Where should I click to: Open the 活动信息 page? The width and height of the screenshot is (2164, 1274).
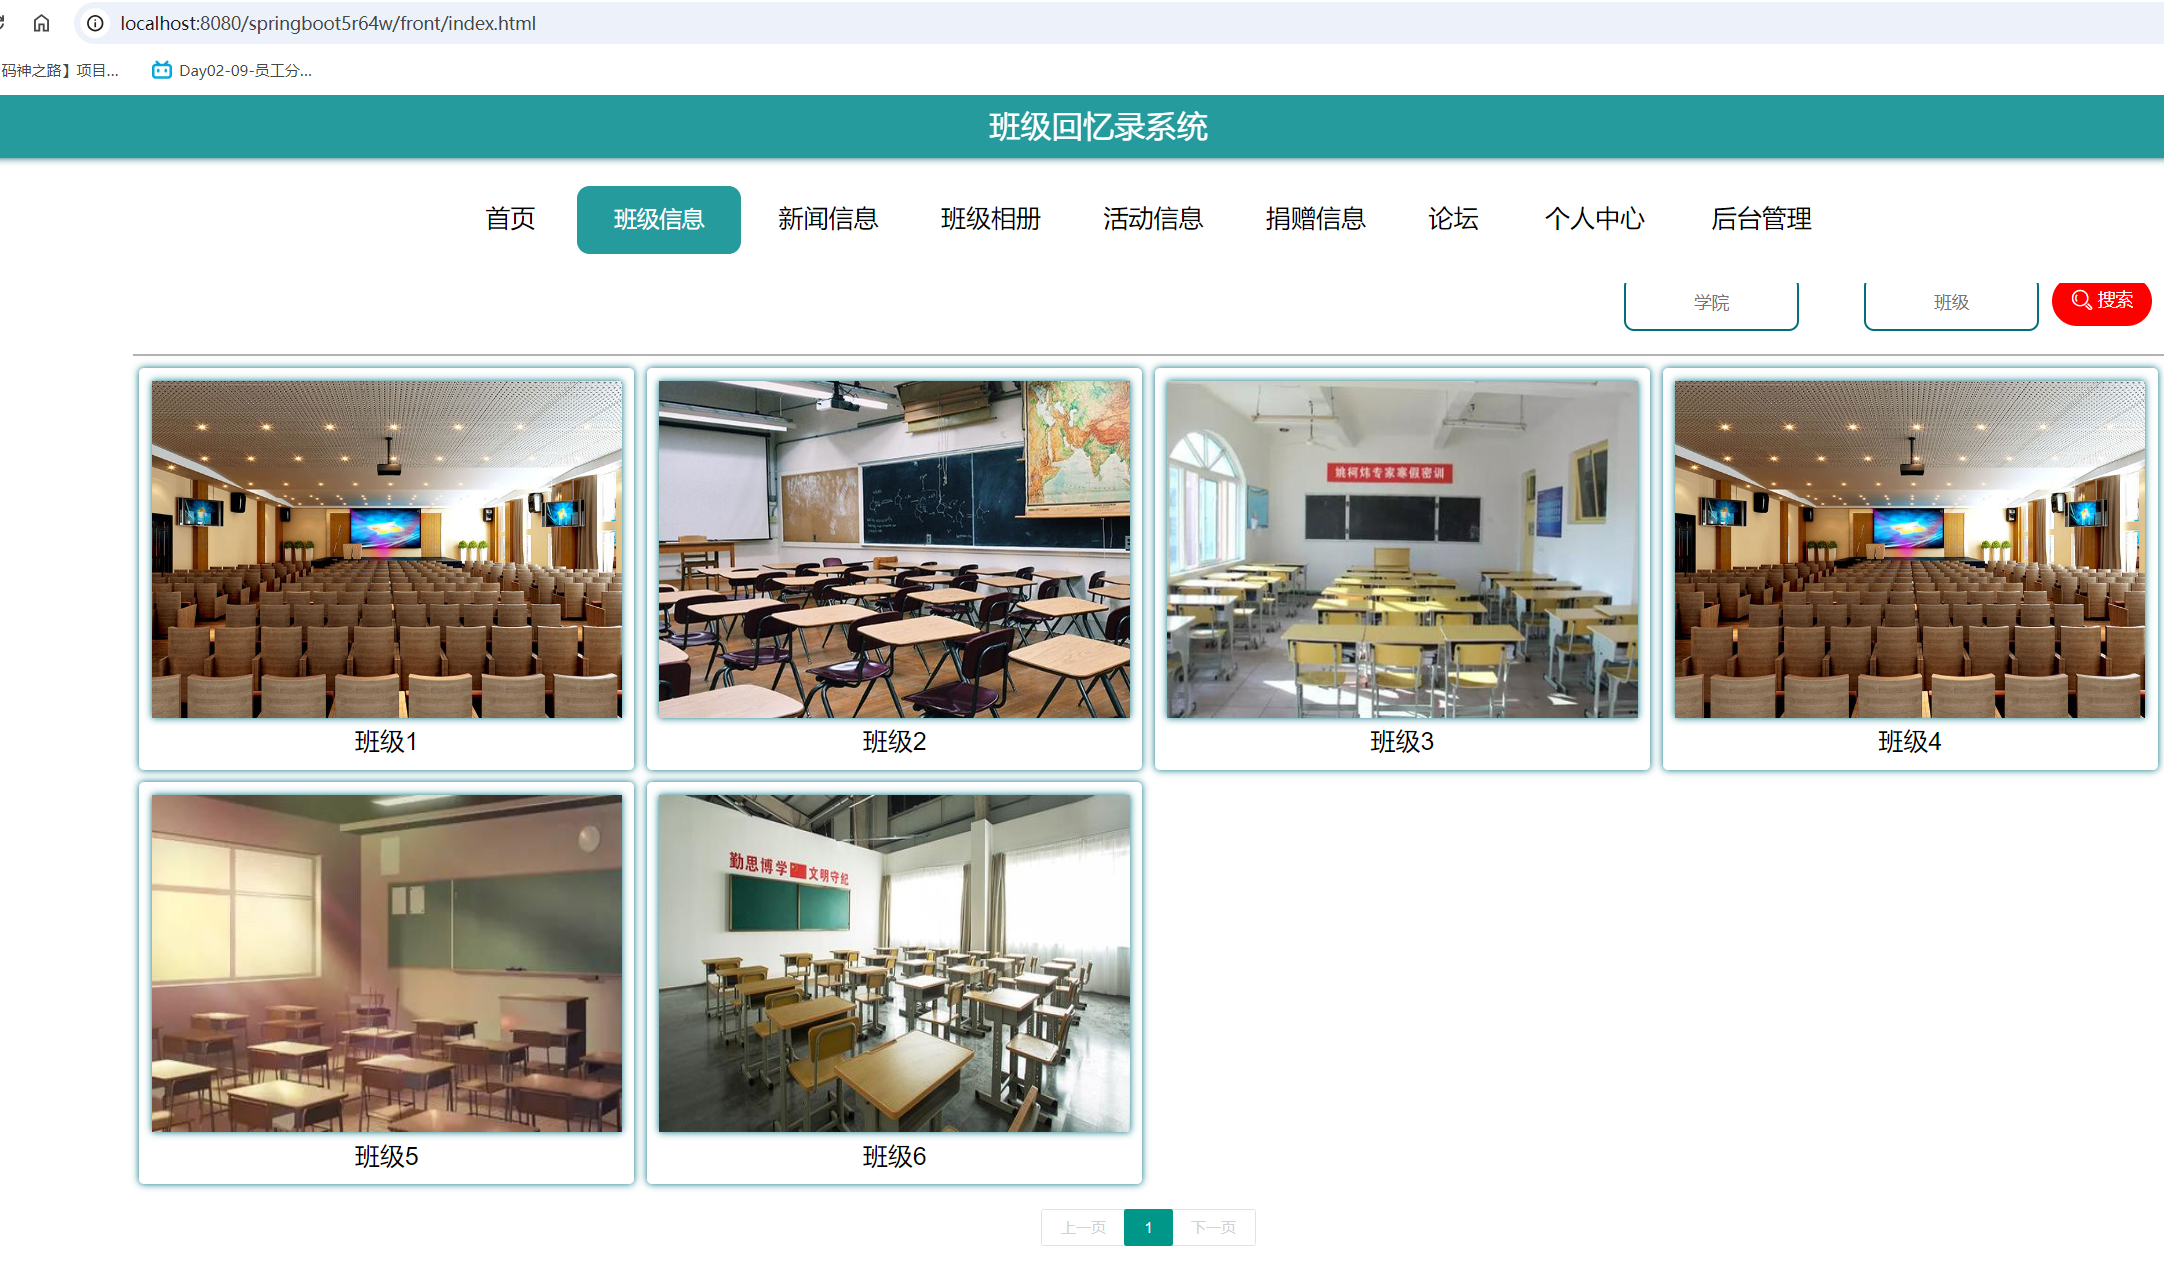pyautogui.click(x=1152, y=219)
